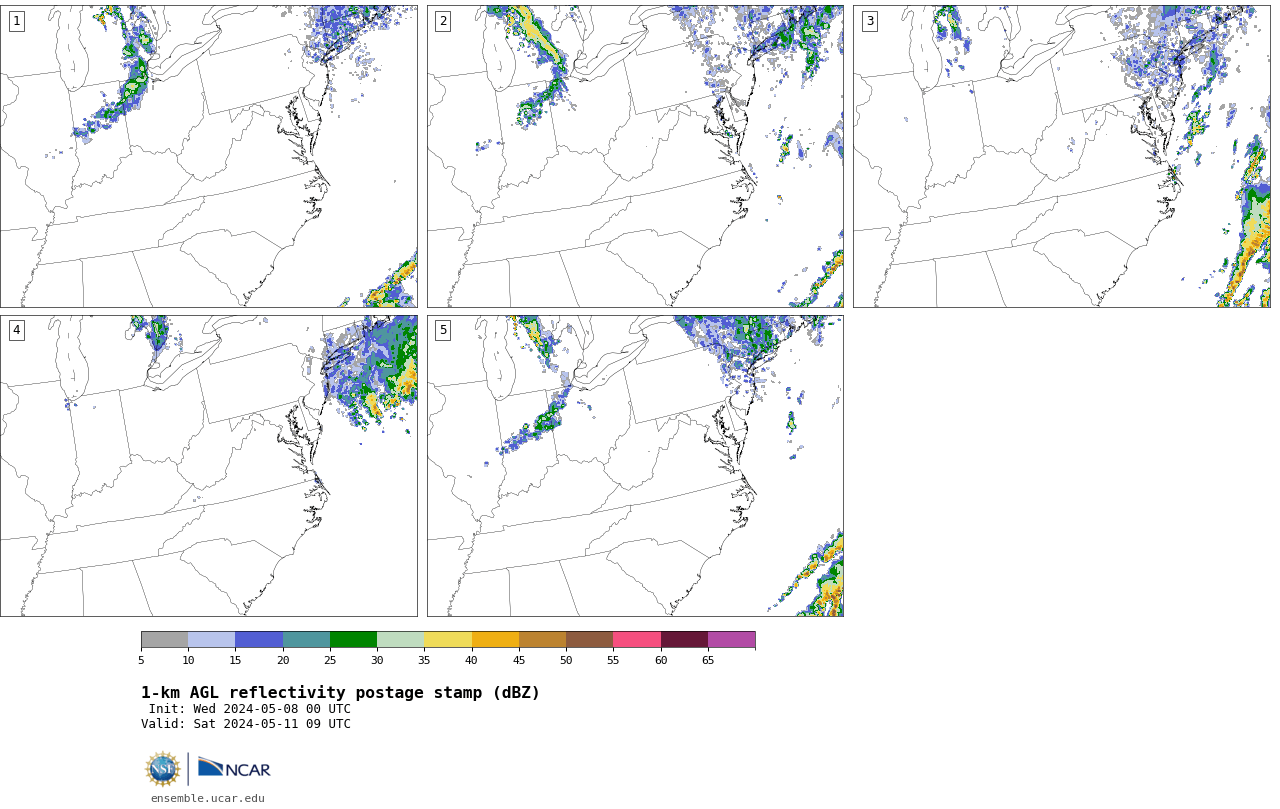This screenshot has width=1280, height=809.
Task: Open the ensemble.ucar.edu link text
Action: pos(208,799)
